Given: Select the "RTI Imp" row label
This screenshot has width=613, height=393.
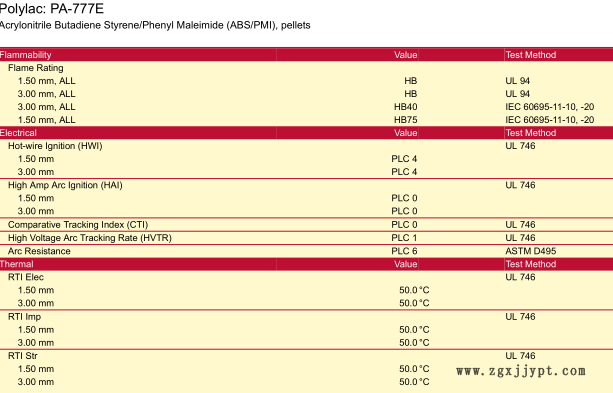Looking at the screenshot, I should click(24, 316).
